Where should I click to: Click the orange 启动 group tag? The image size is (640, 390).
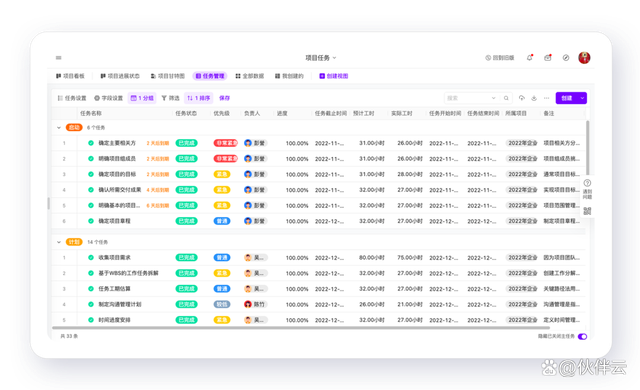pyautogui.click(x=74, y=127)
